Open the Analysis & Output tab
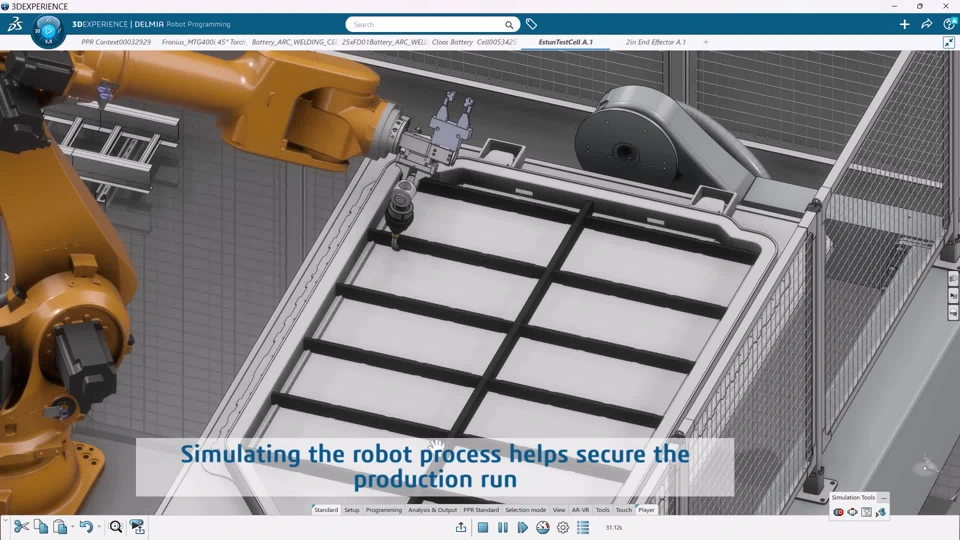 [432, 510]
